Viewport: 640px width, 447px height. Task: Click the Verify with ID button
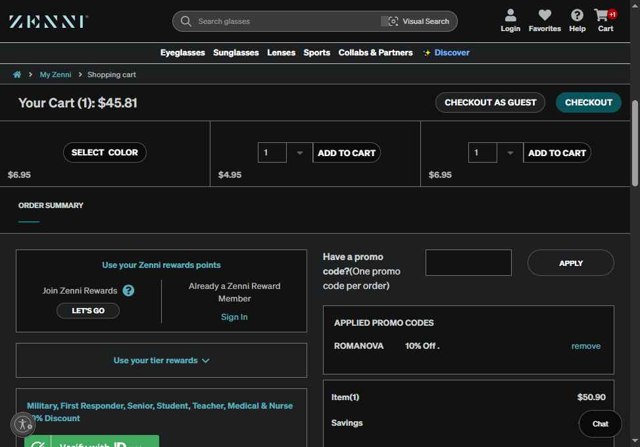click(91, 441)
